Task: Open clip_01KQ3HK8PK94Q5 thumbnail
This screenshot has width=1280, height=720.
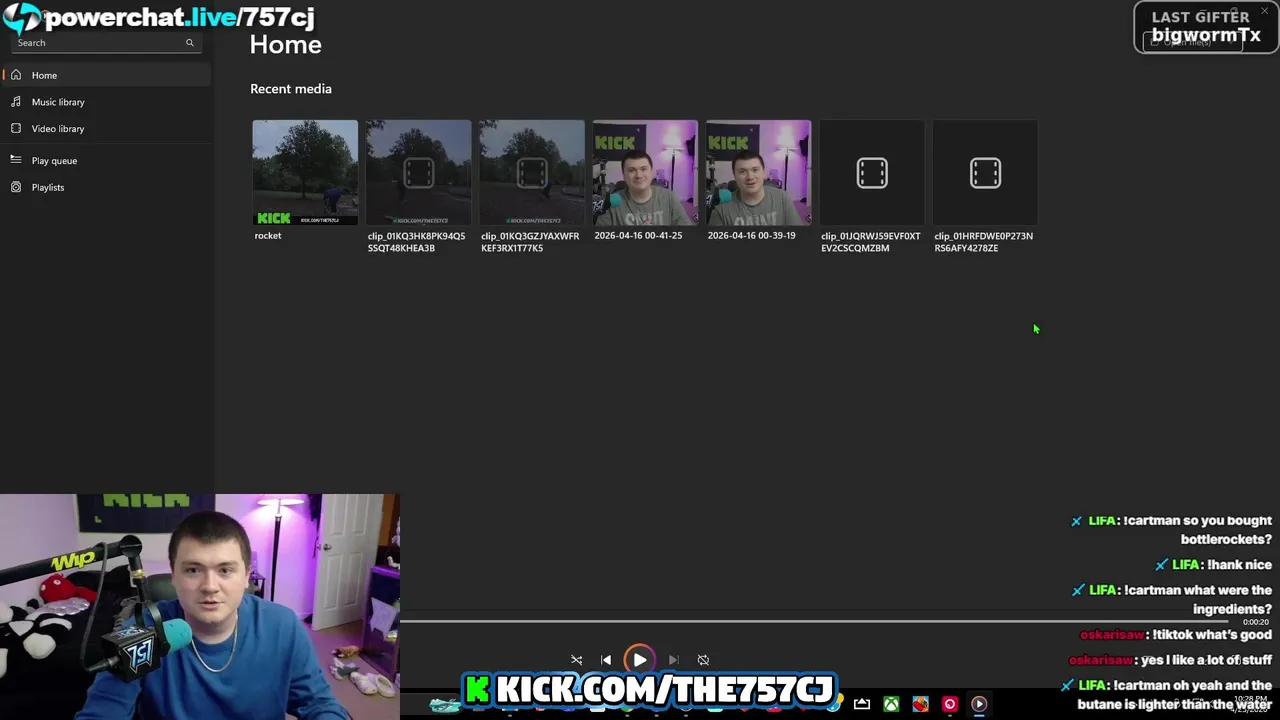Action: pos(418,173)
